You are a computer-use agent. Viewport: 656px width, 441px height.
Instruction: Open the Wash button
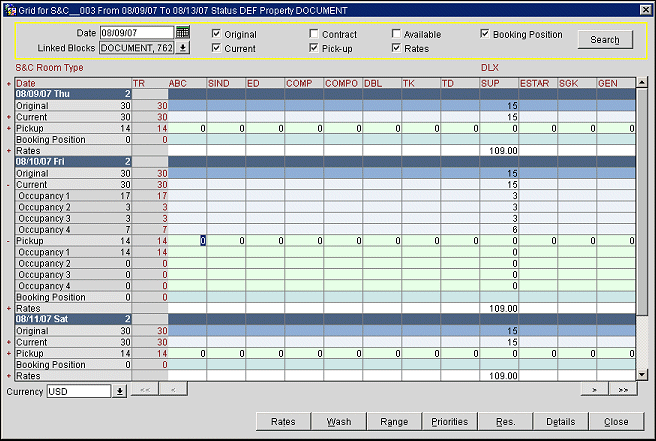pyautogui.click(x=338, y=422)
